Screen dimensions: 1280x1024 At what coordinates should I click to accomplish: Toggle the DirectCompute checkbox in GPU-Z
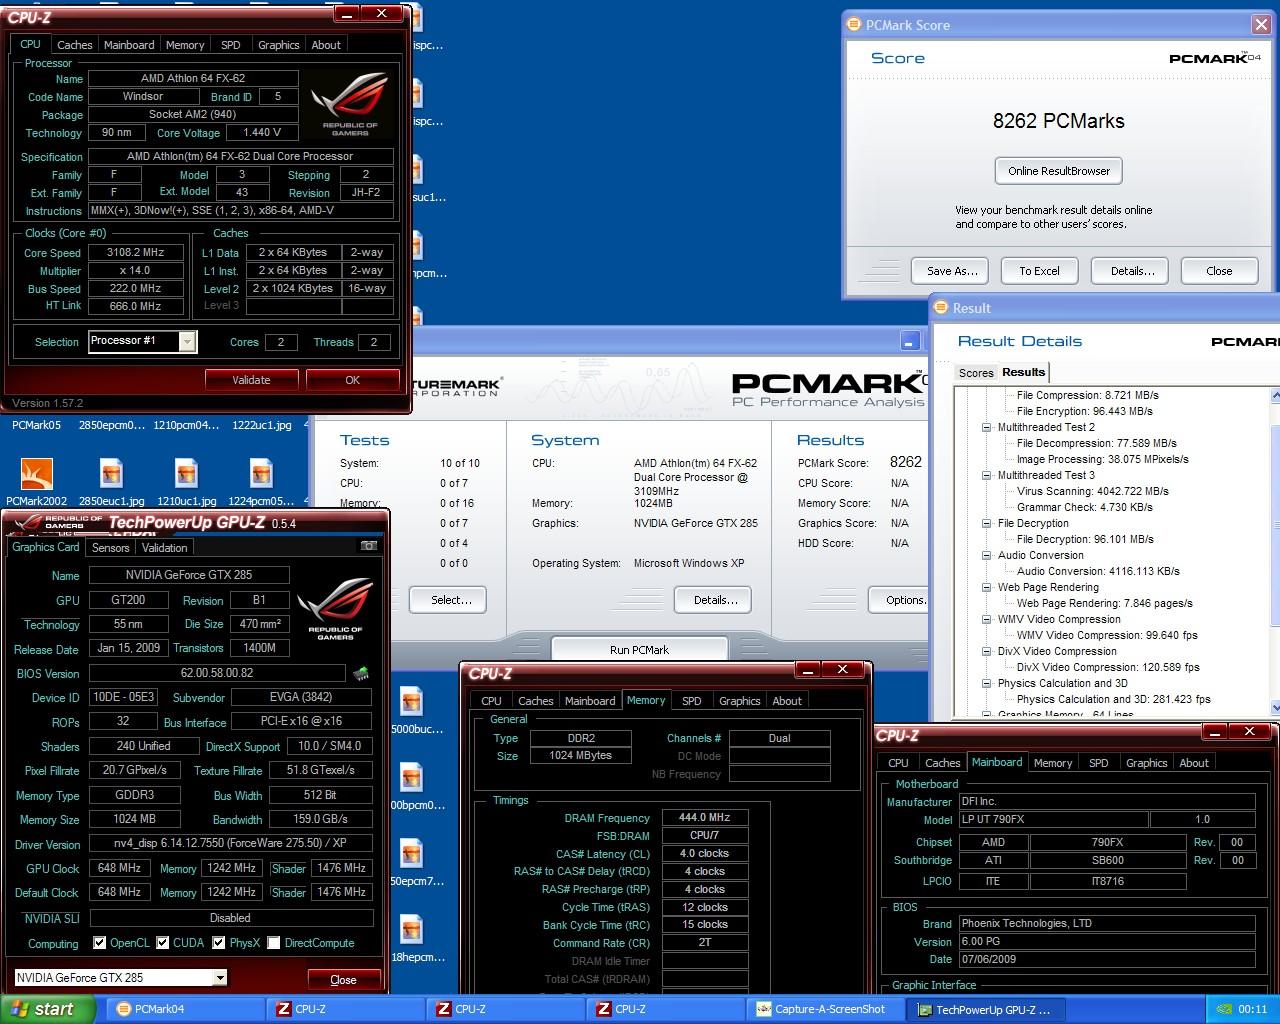273,942
